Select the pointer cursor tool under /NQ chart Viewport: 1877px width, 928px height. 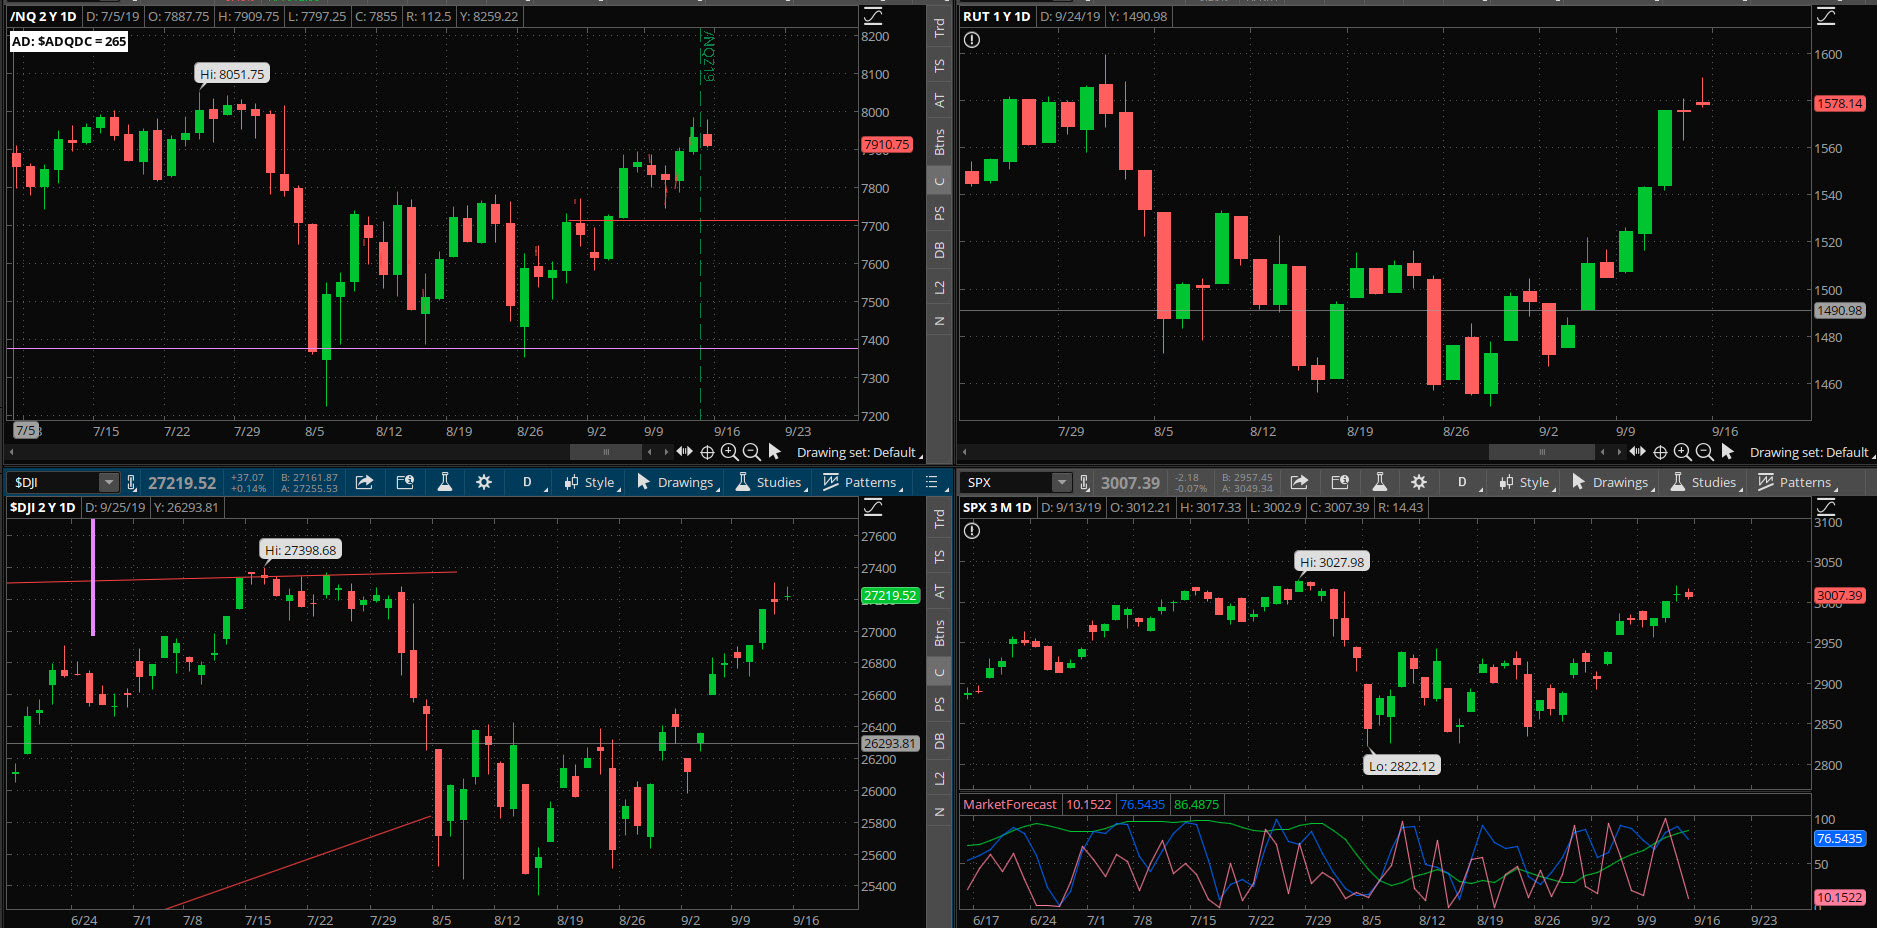click(x=775, y=452)
